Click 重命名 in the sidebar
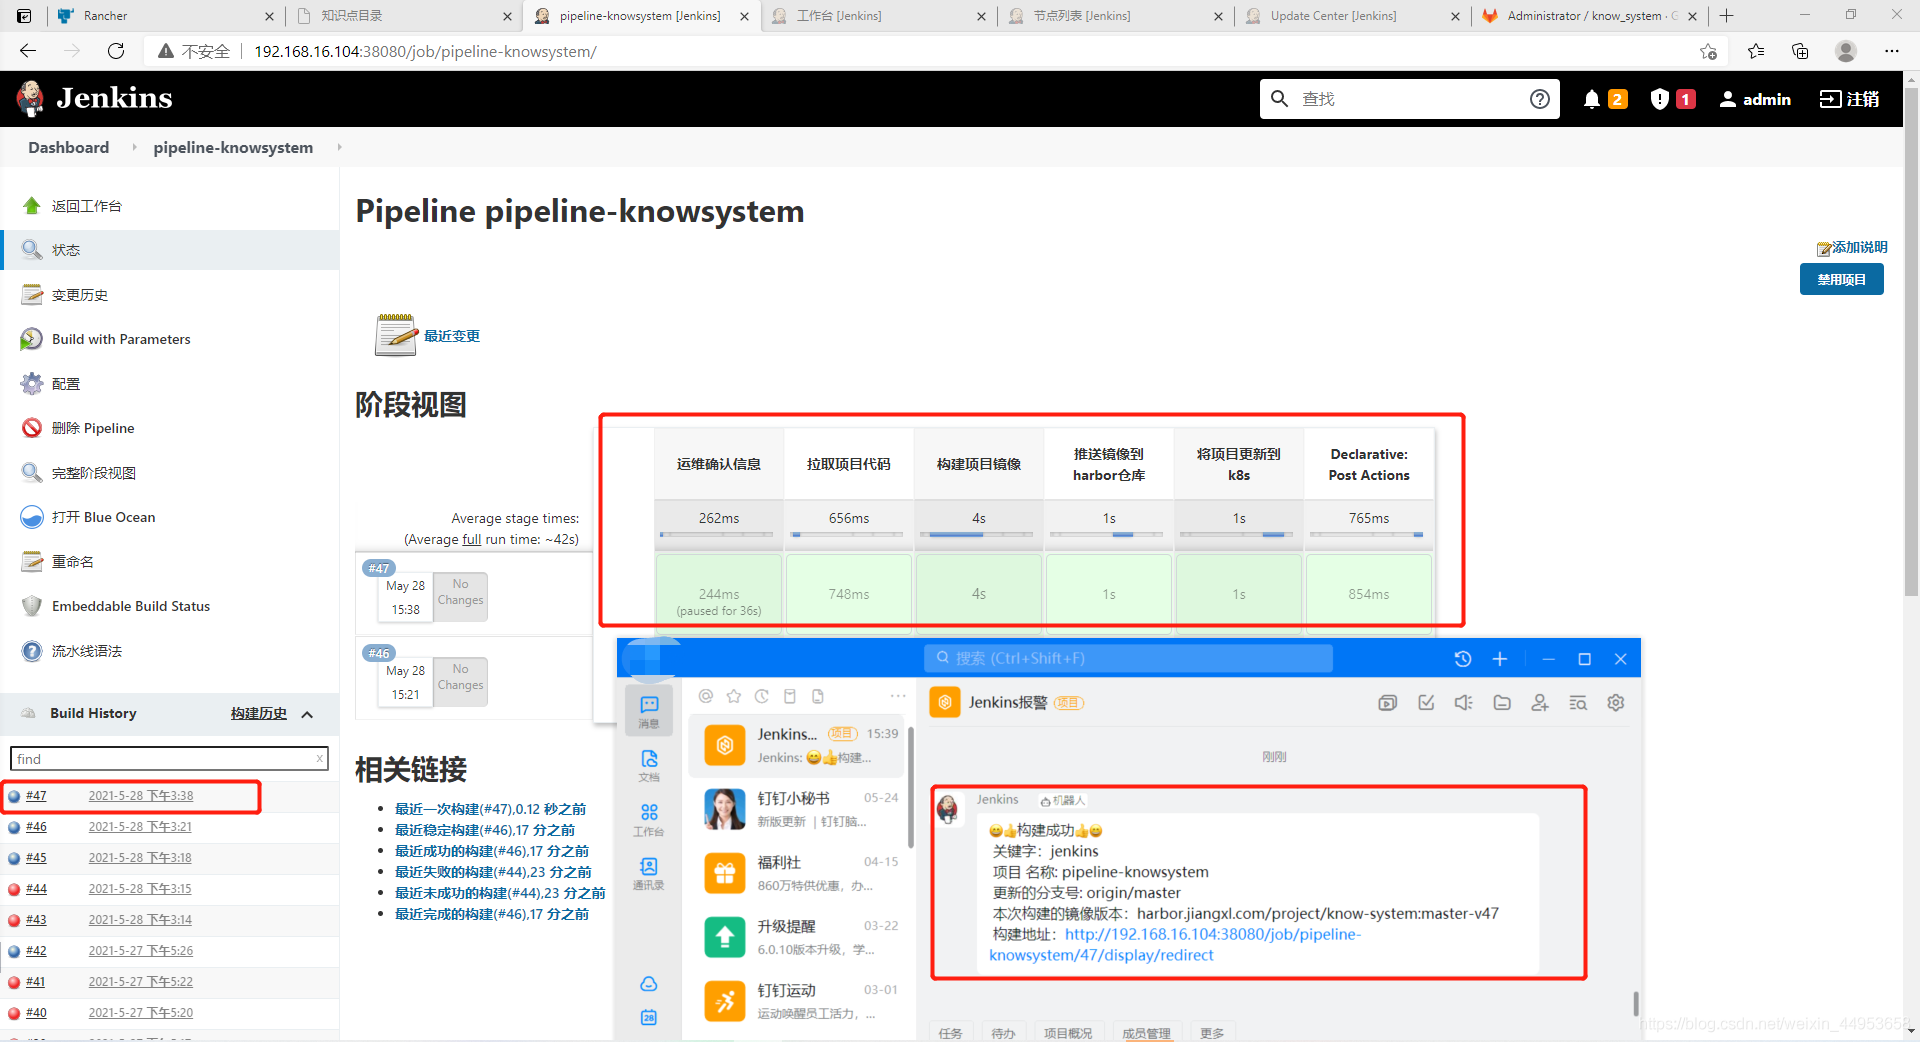This screenshot has width=1920, height=1042. coord(73,562)
